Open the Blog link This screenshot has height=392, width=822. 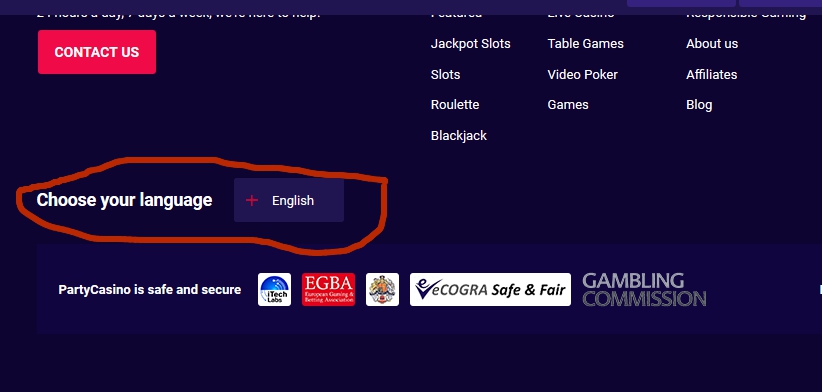click(699, 105)
